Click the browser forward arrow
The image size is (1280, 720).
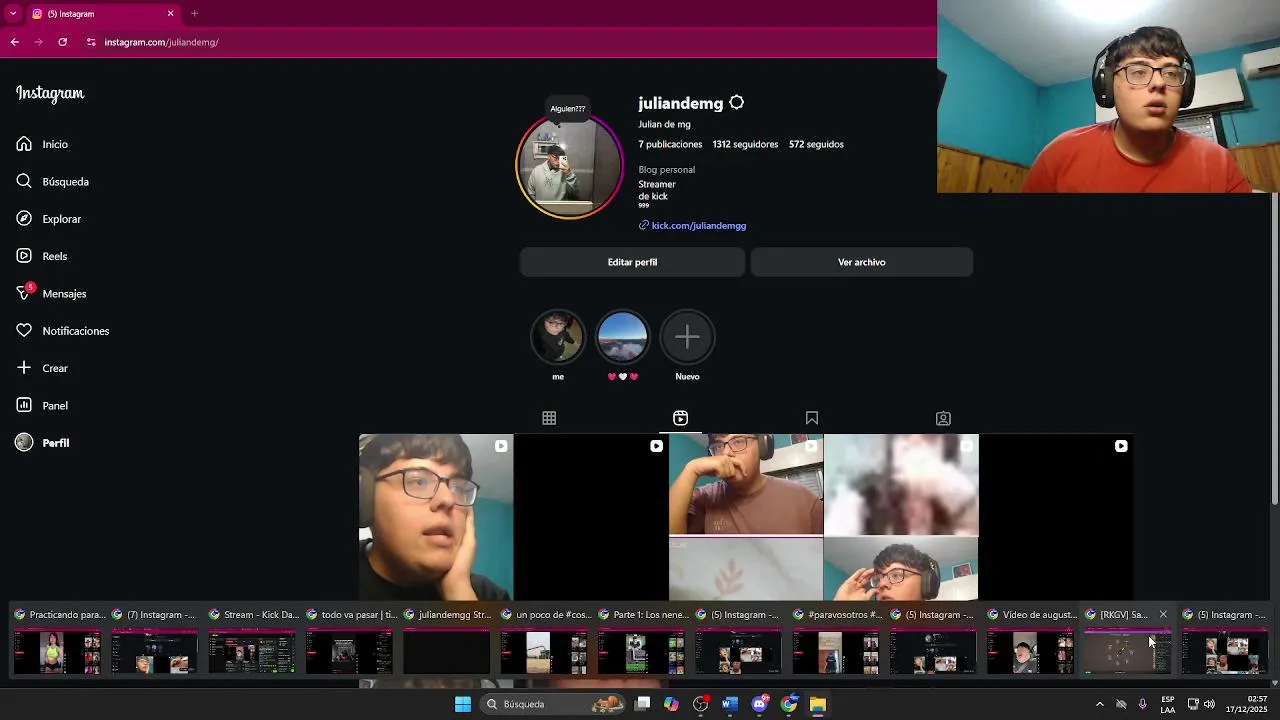pyautogui.click(x=38, y=42)
